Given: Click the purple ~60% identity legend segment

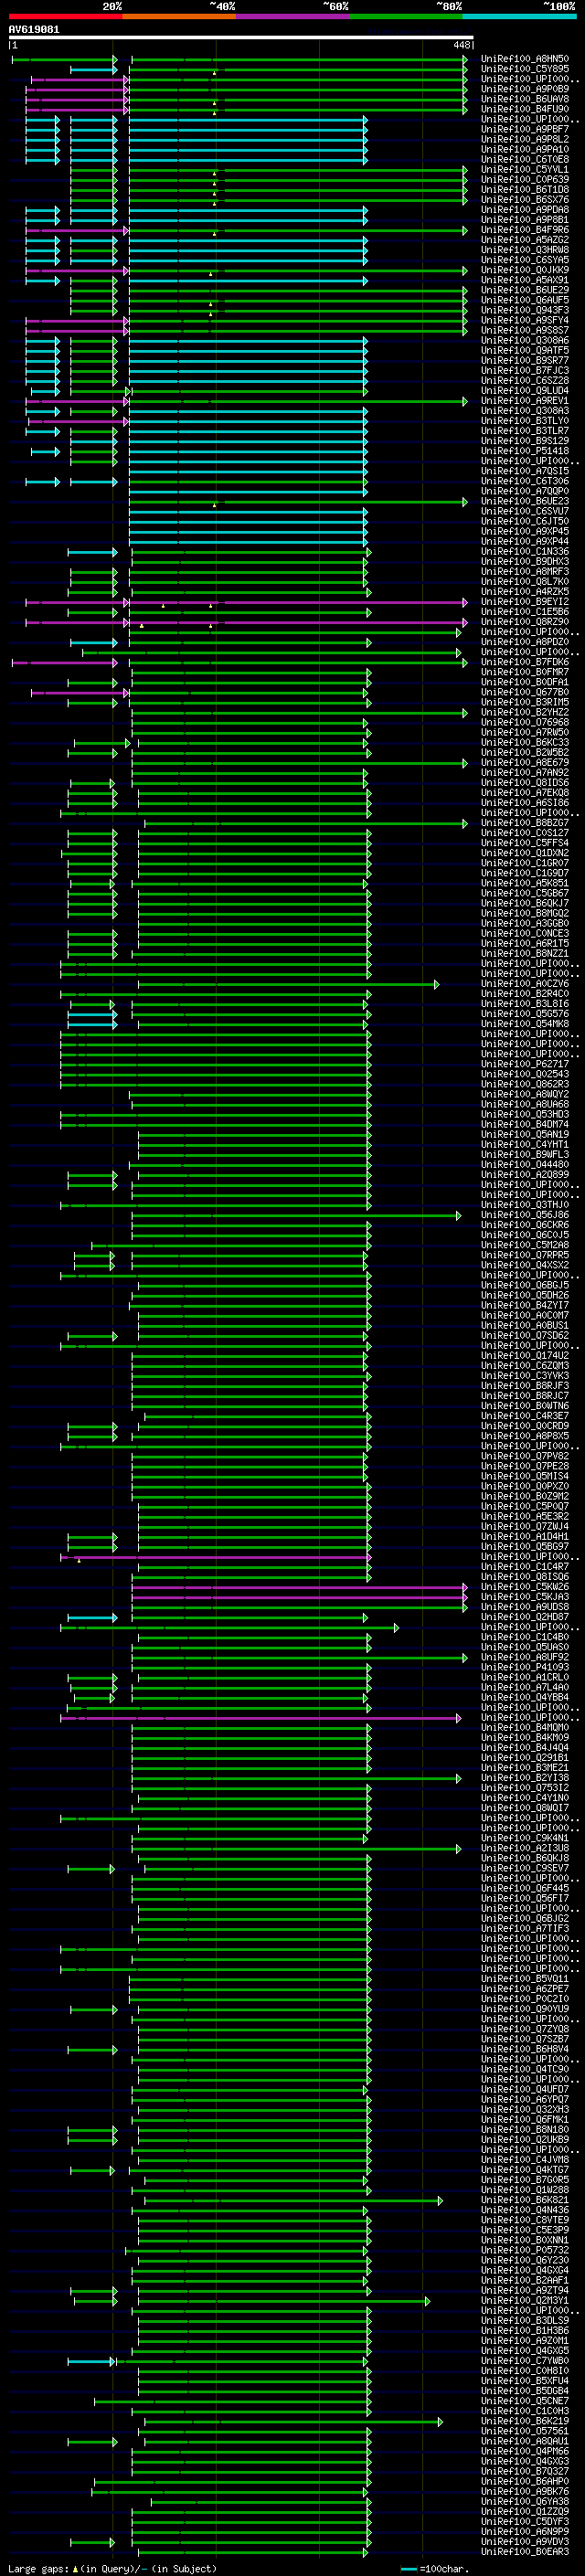Looking at the screenshot, I should 292,16.
